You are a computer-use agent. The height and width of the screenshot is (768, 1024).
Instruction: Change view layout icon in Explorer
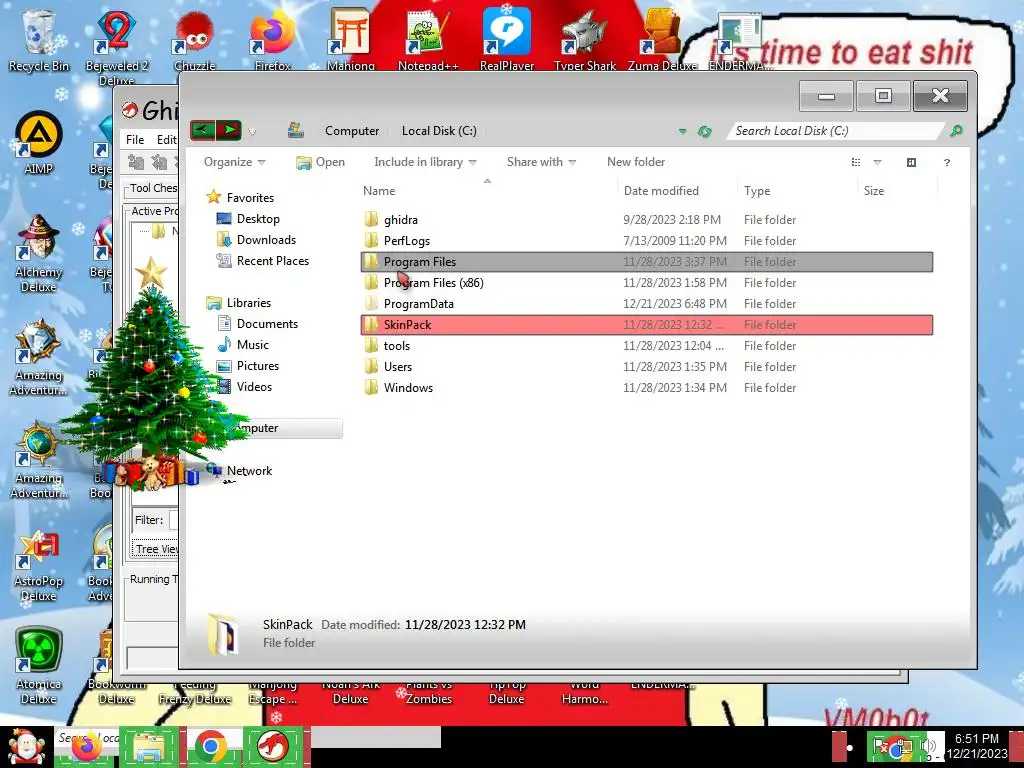pos(856,162)
